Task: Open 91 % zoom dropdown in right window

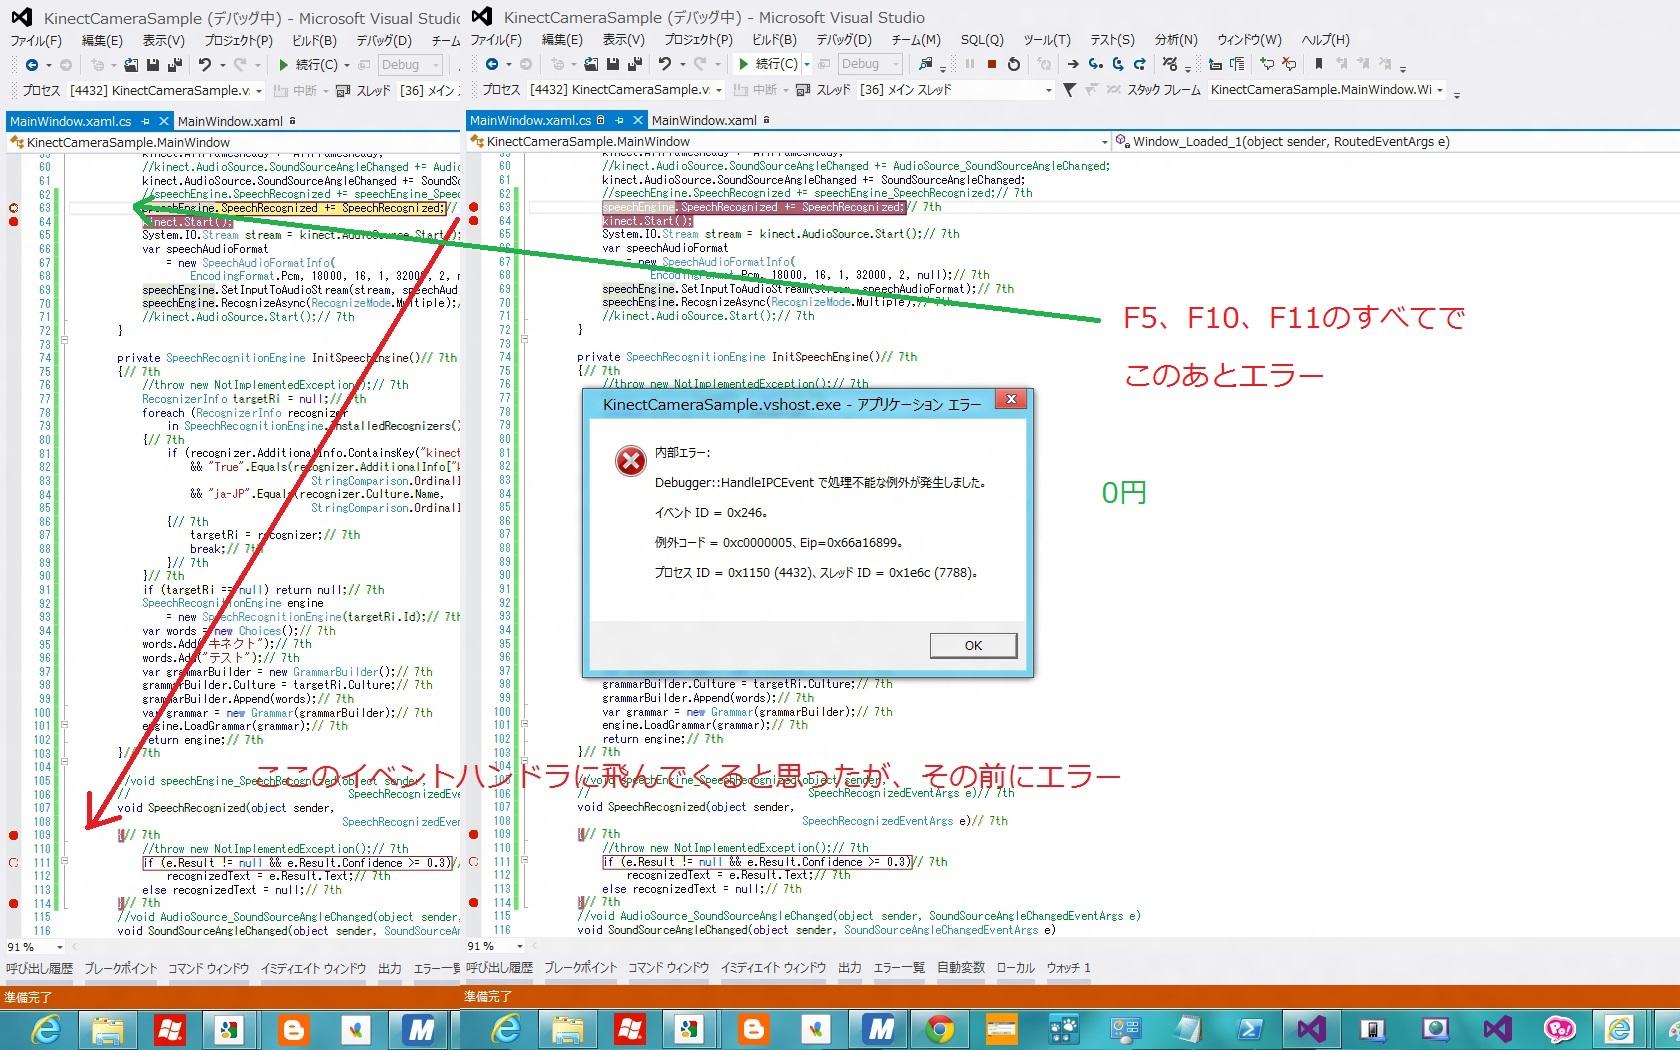Action: click(519, 945)
